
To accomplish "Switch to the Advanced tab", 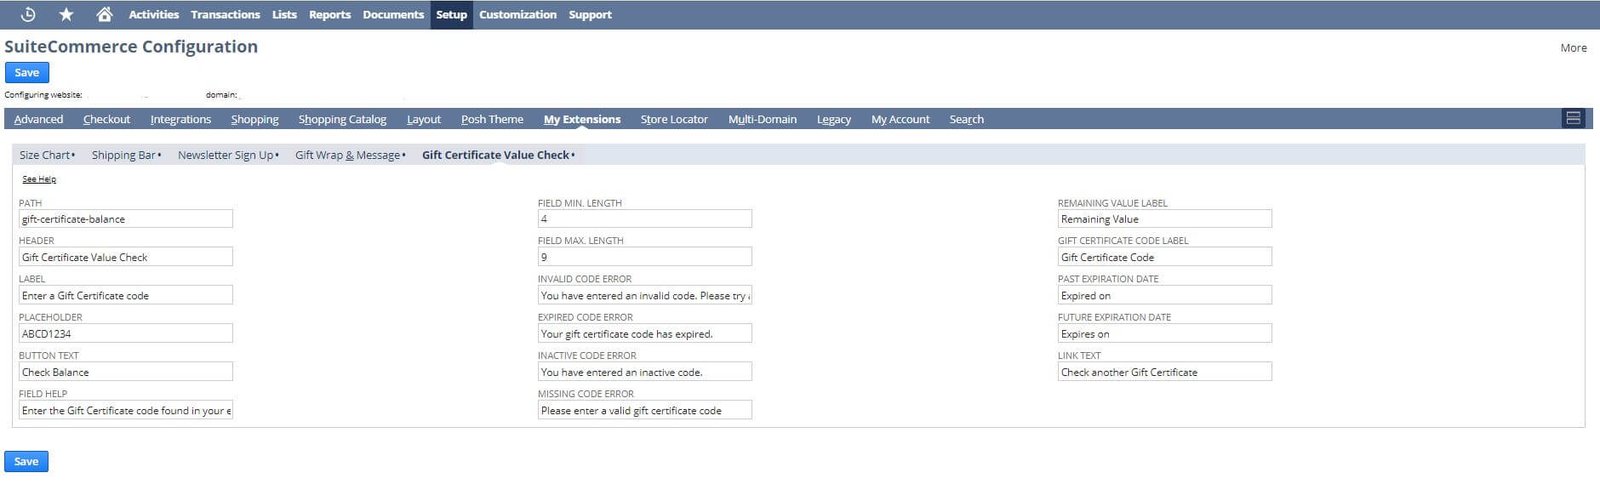I will (x=39, y=119).
